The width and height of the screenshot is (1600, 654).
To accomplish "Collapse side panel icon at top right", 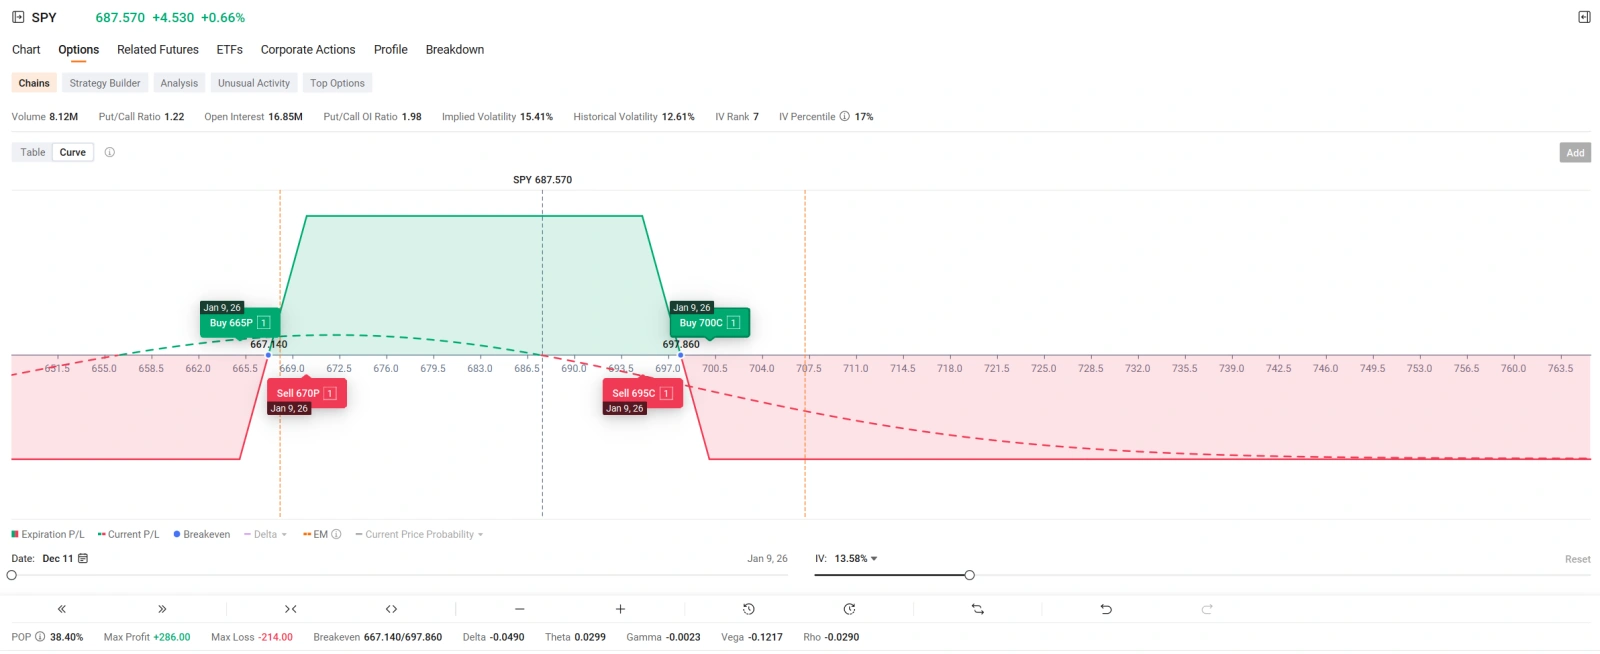I will click(x=1584, y=17).
